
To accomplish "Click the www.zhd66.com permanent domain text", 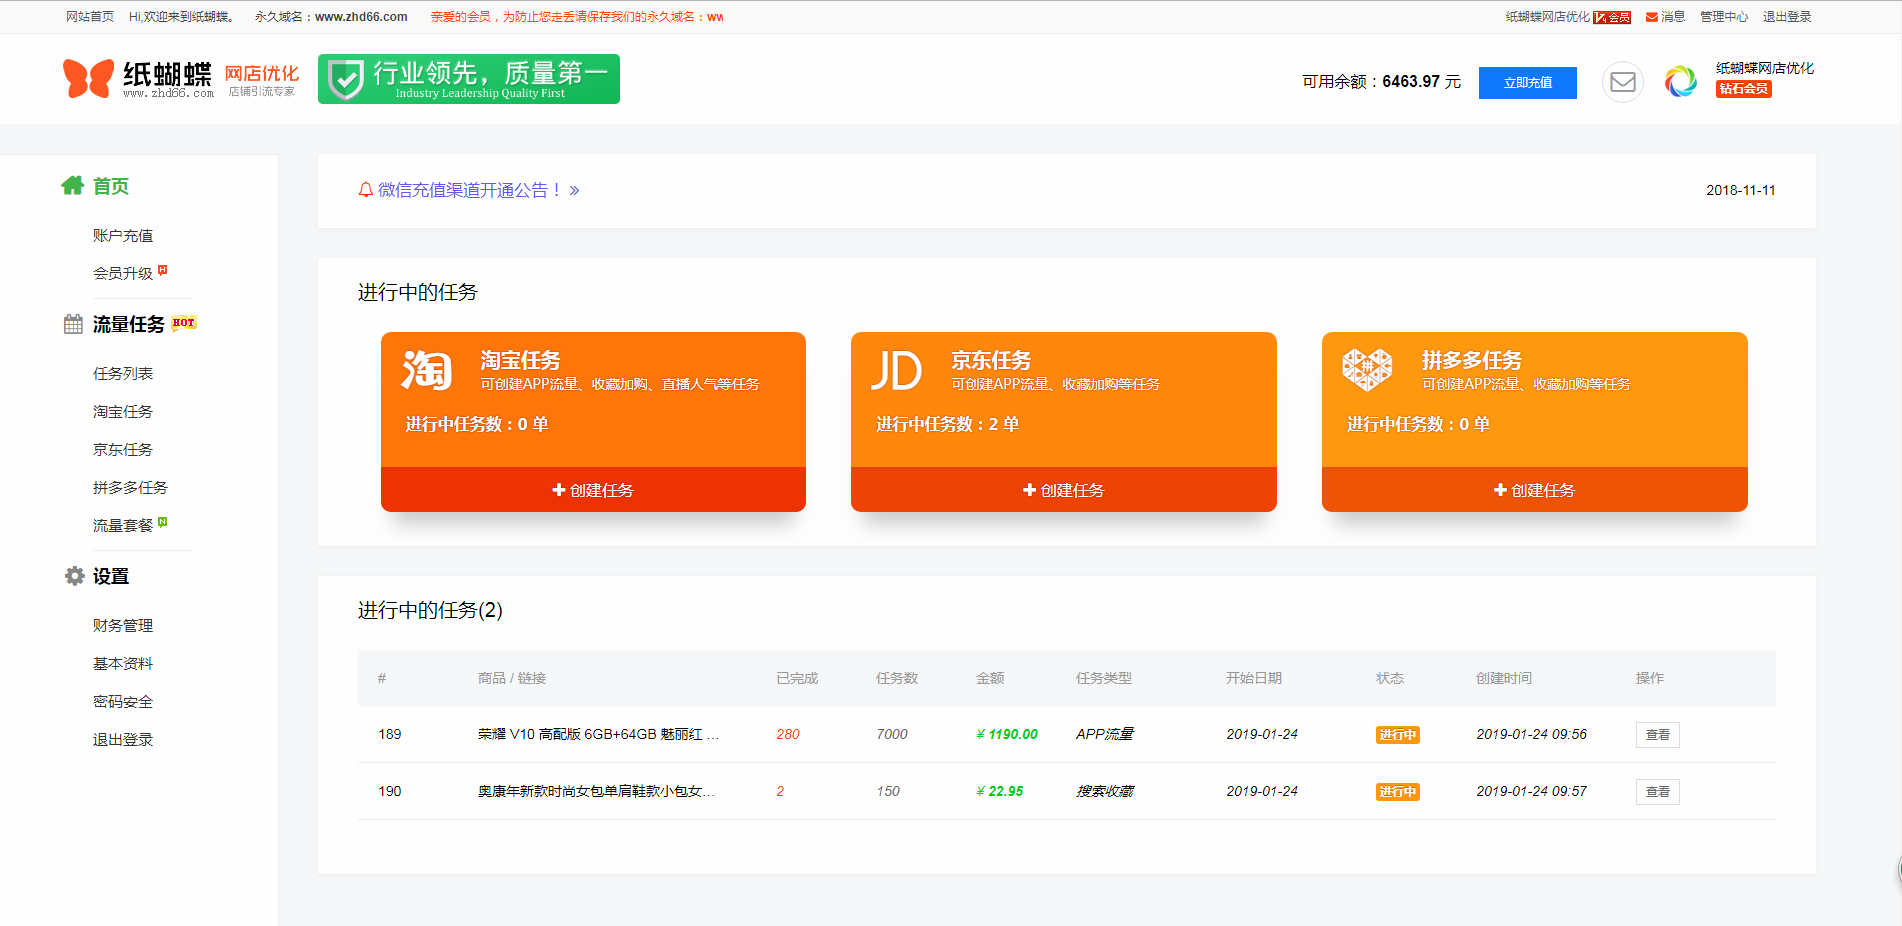I will [361, 17].
